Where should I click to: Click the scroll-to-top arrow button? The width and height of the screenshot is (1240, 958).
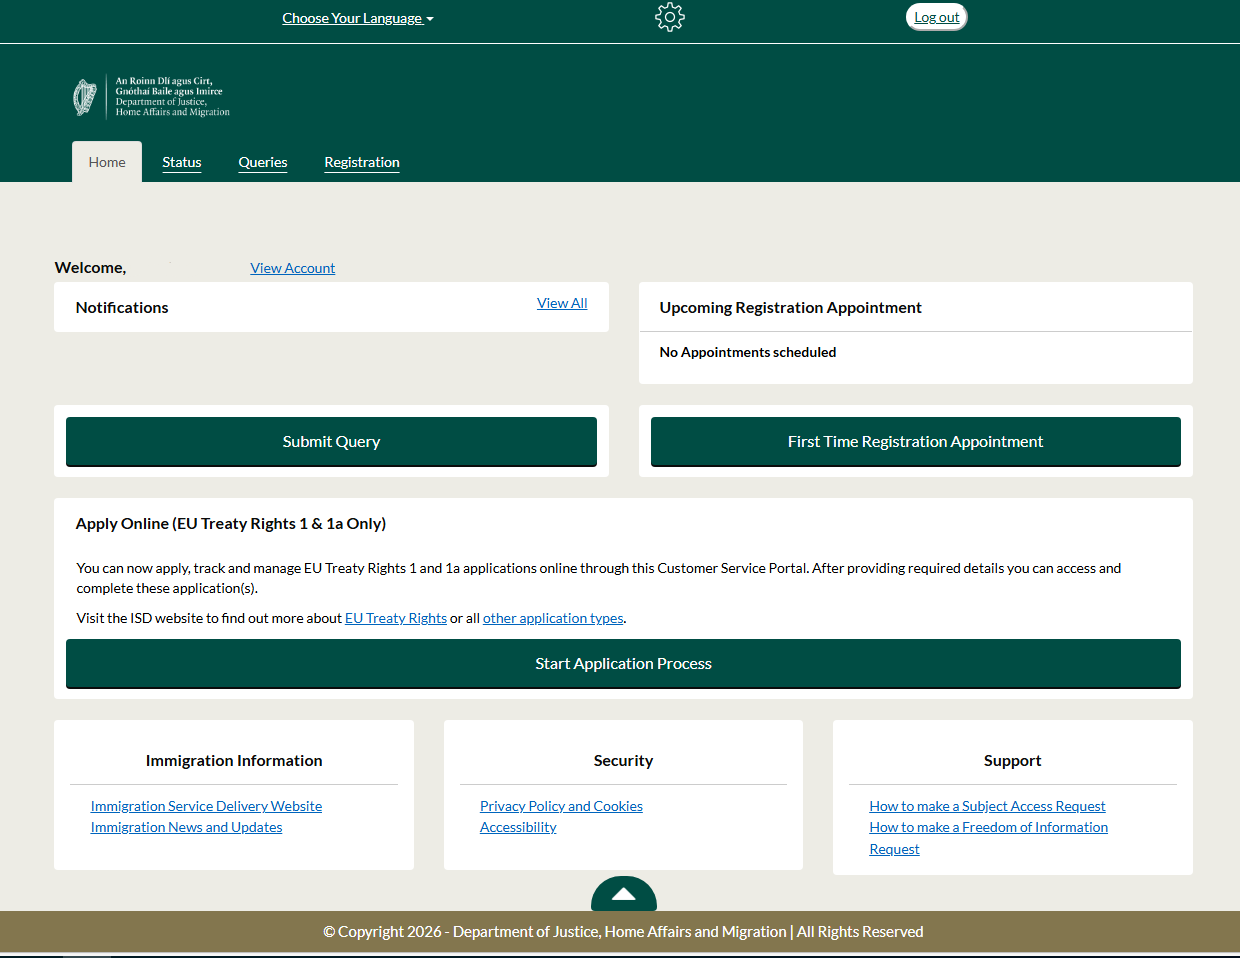[x=624, y=894]
